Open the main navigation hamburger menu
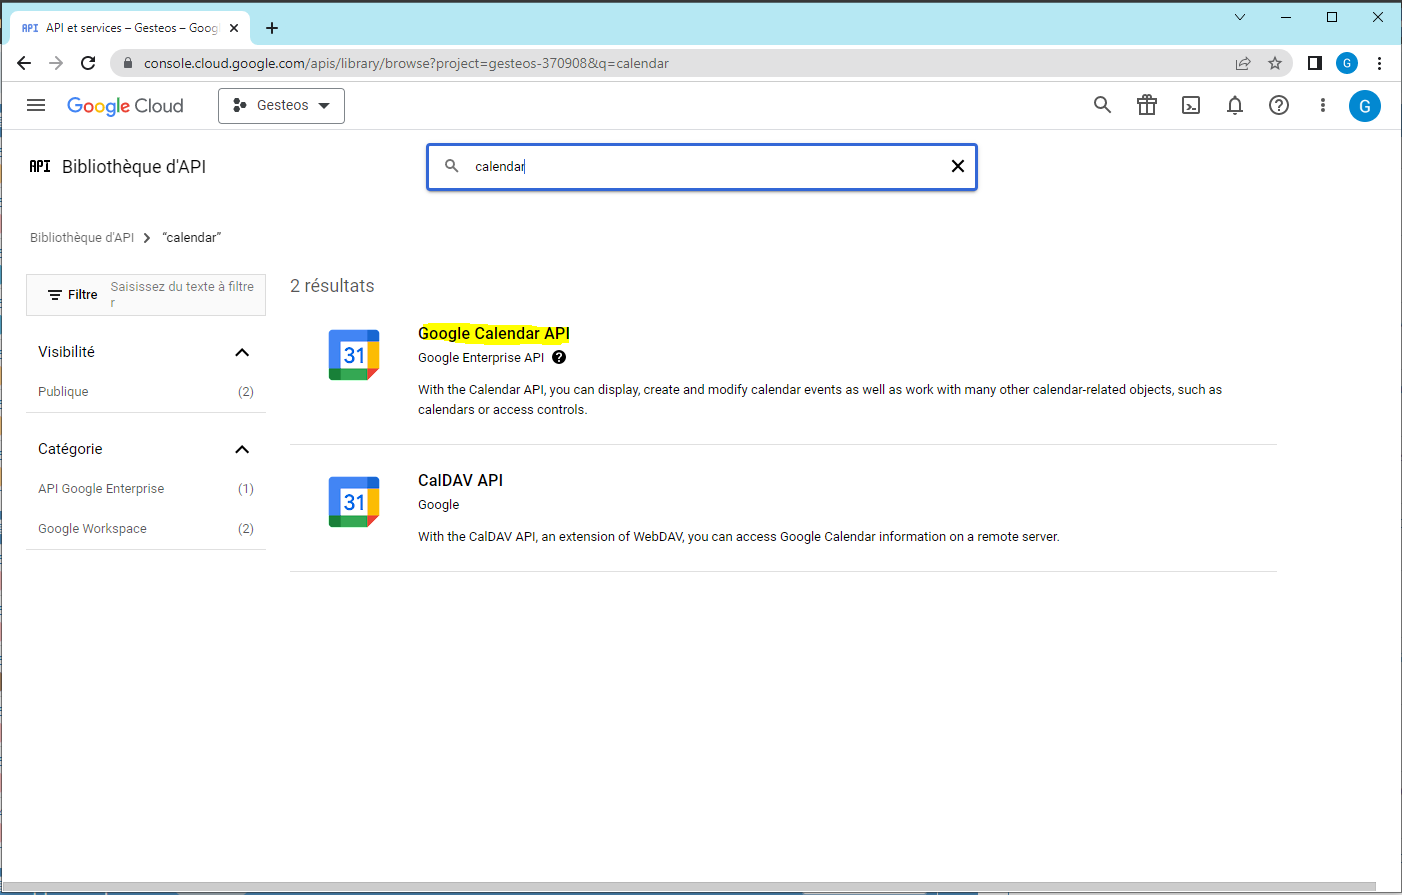The image size is (1402, 895). (x=36, y=105)
